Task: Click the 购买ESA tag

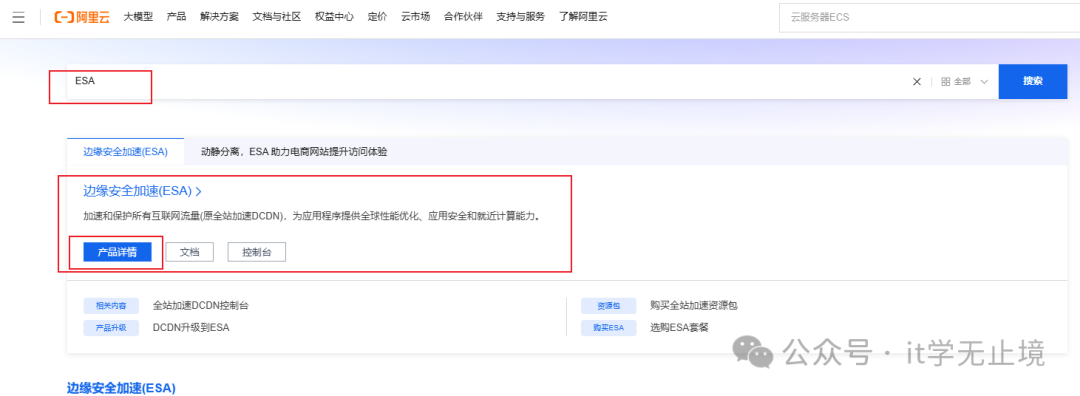Action: click(608, 327)
